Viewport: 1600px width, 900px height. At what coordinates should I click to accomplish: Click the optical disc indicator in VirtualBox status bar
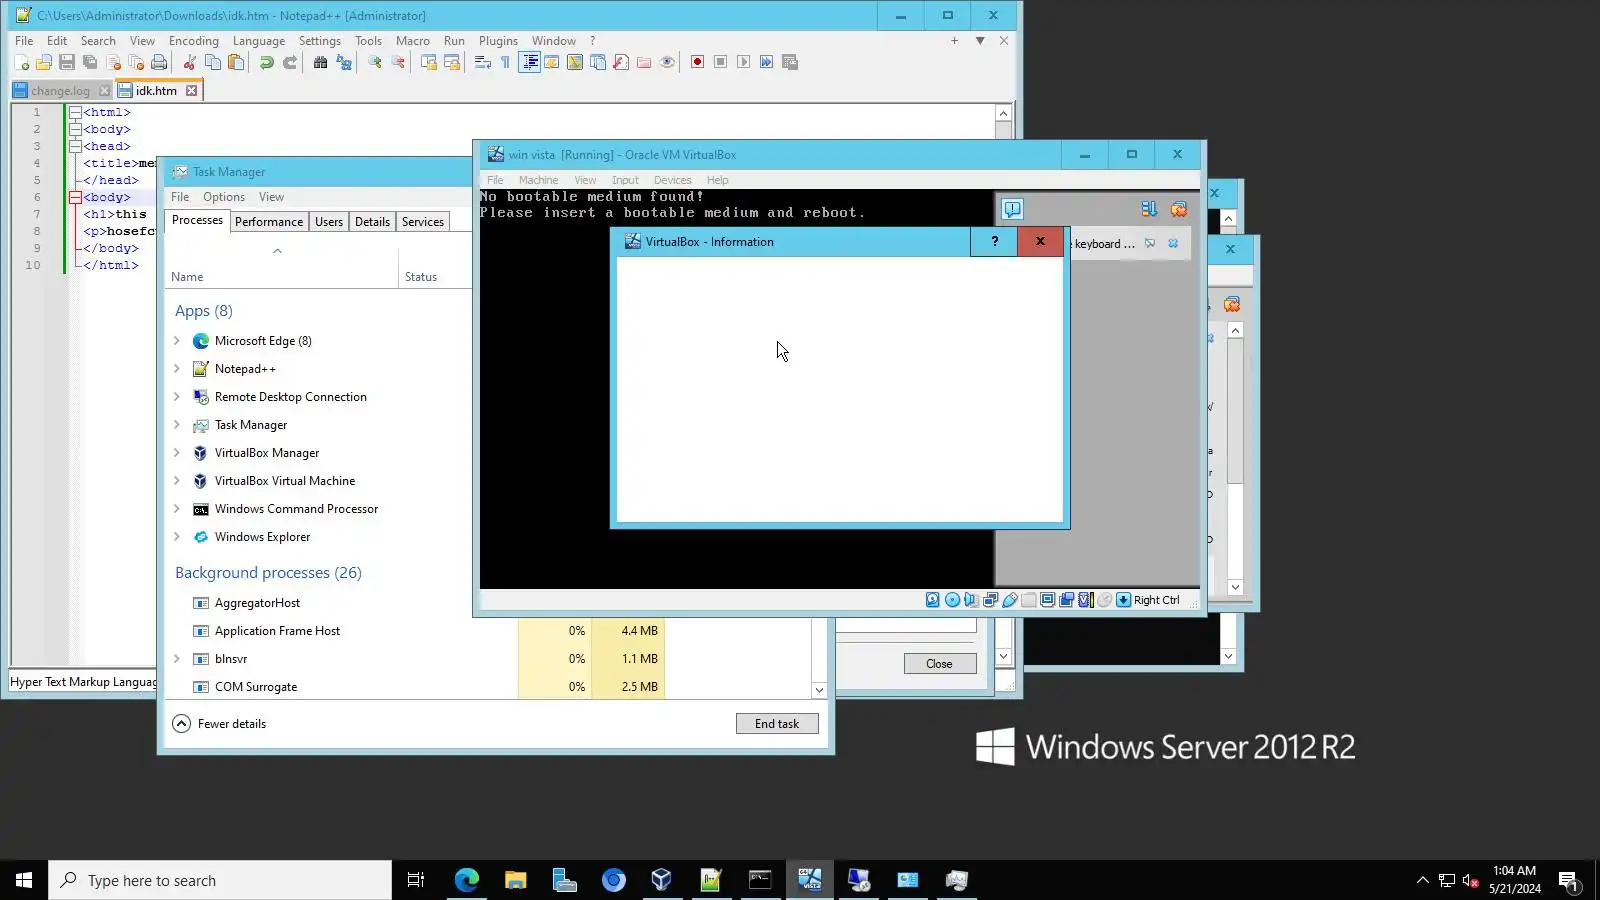pyautogui.click(x=952, y=600)
